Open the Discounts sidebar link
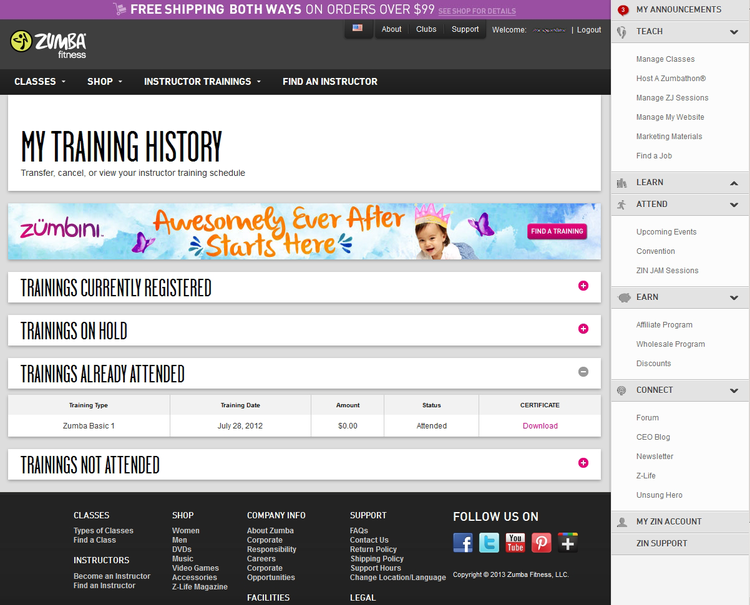Viewport: 750px width, 605px height. point(653,363)
